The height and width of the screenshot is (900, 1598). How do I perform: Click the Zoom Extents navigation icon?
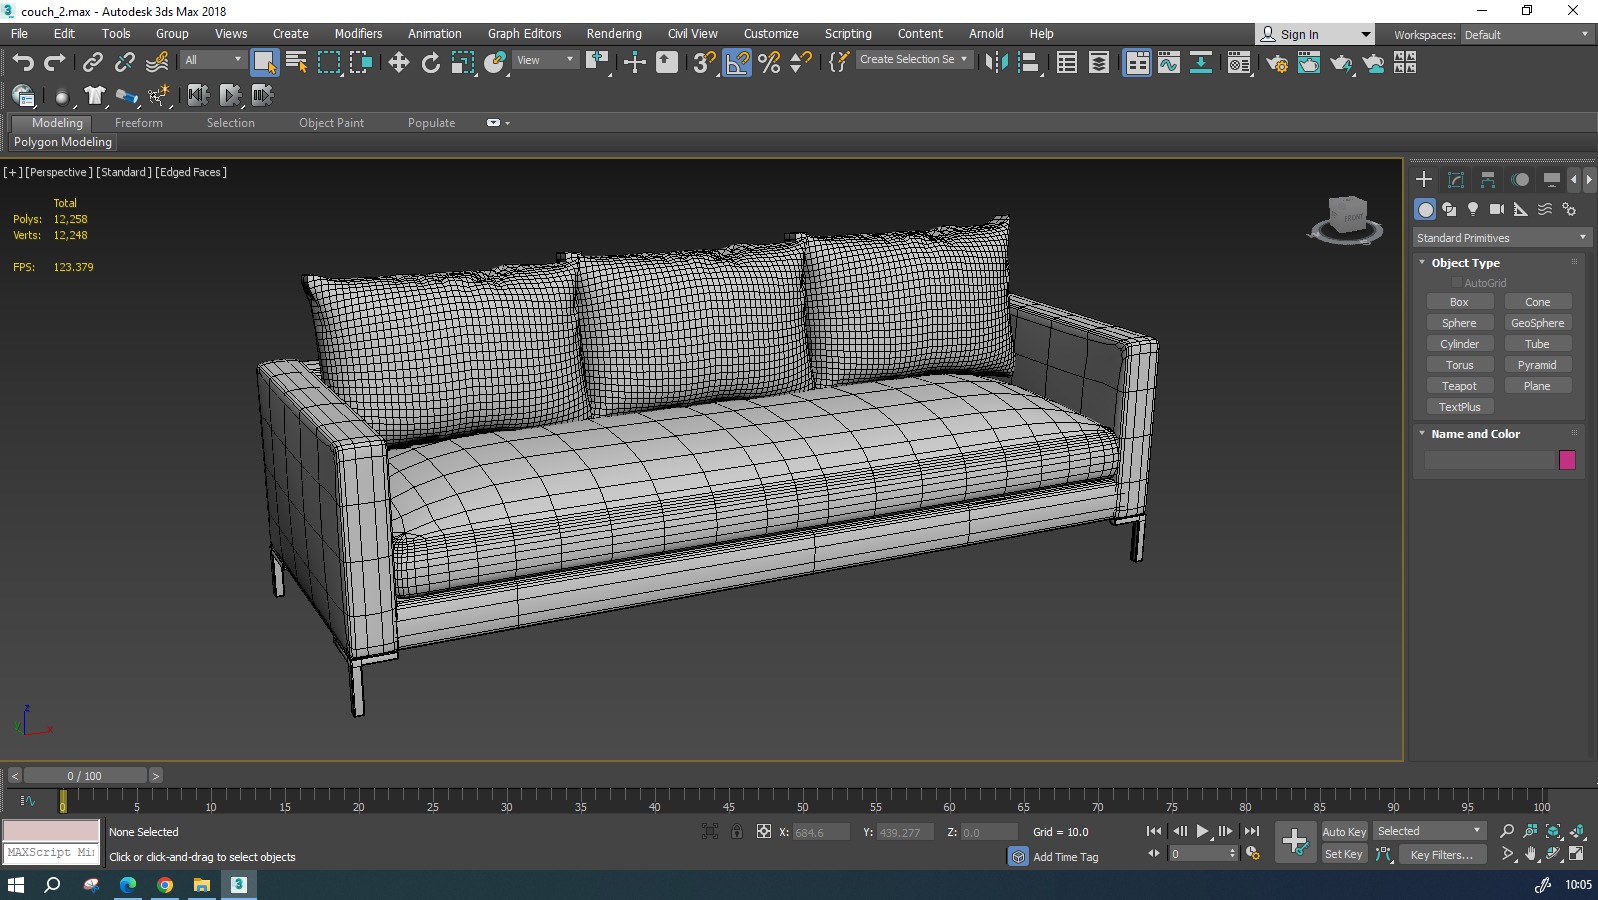click(x=1553, y=831)
